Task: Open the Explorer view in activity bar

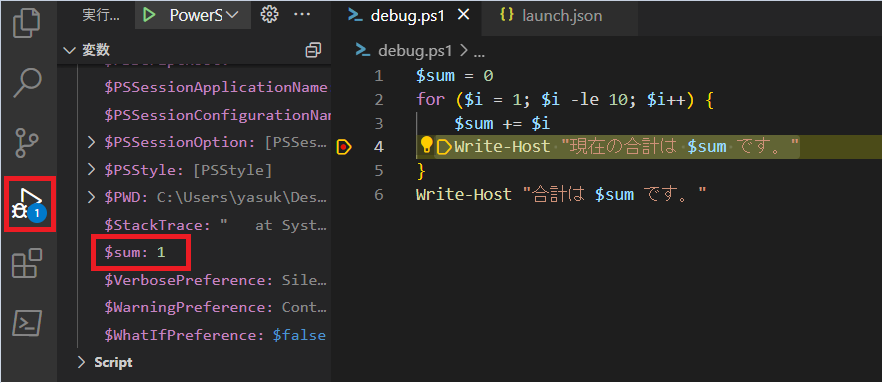Action: tap(27, 24)
